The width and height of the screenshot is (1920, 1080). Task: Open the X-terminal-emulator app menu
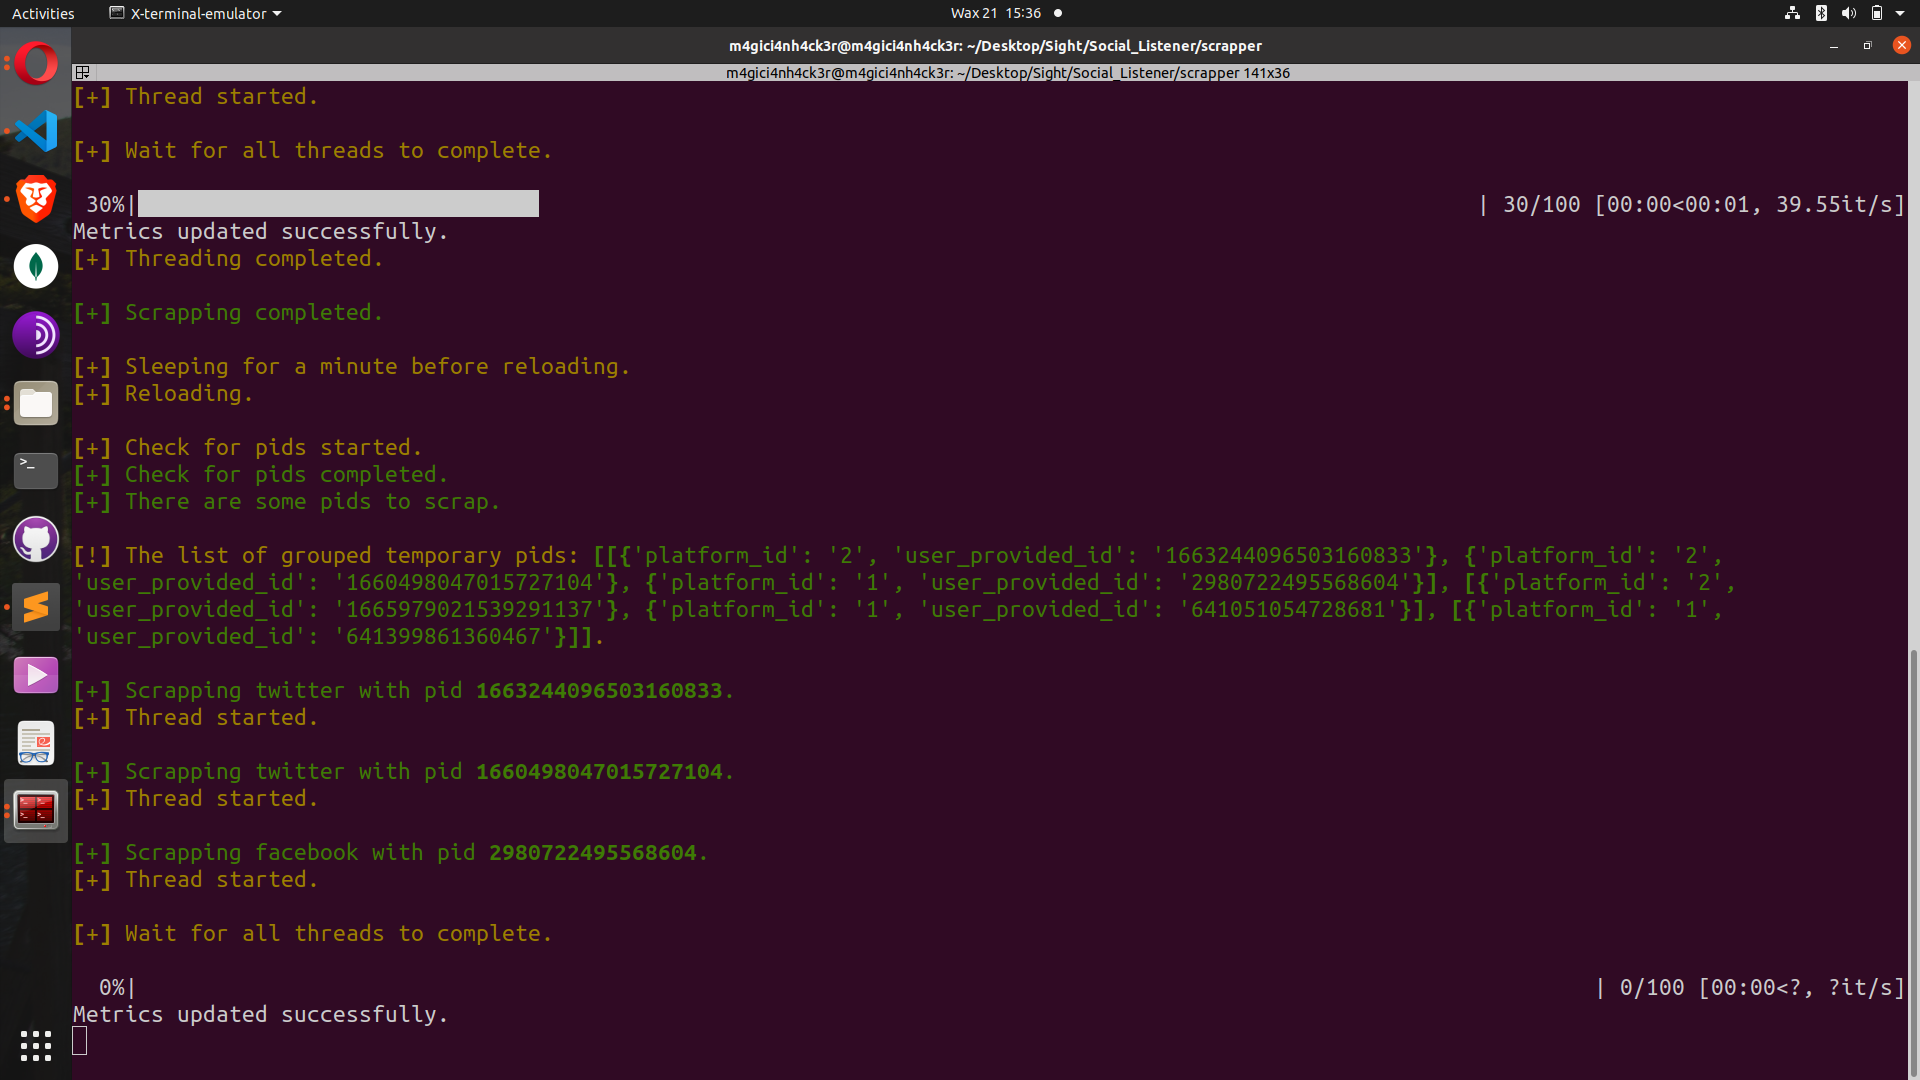[195, 13]
